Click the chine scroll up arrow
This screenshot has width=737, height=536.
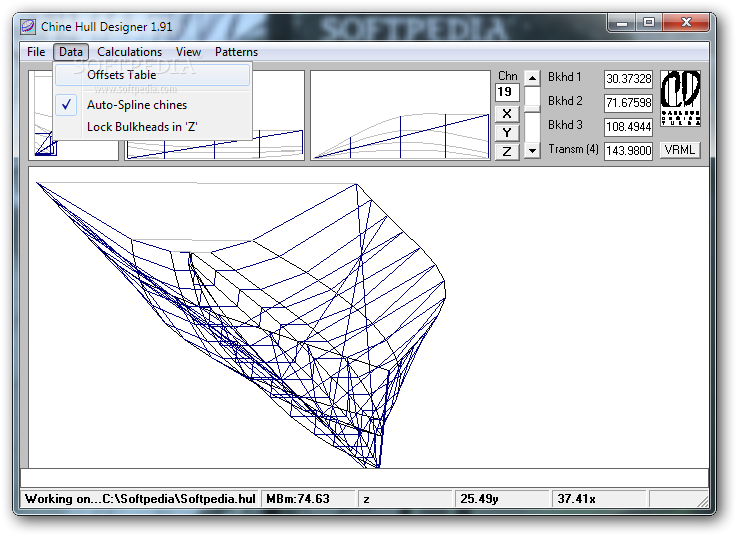(x=532, y=78)
